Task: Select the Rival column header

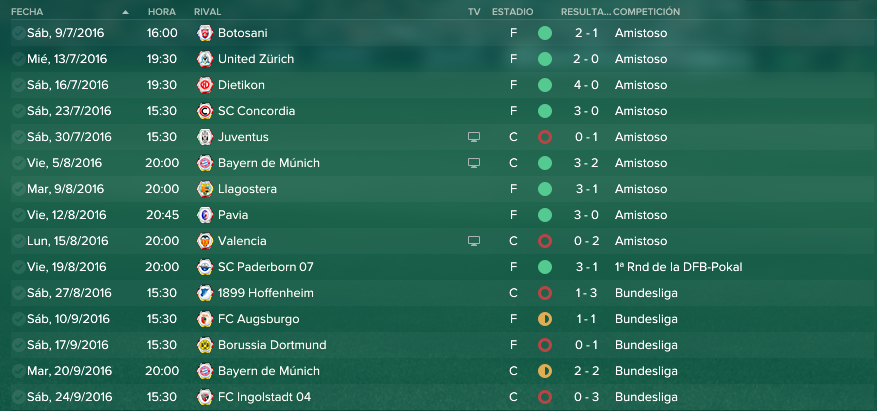Action: point(208,12)
